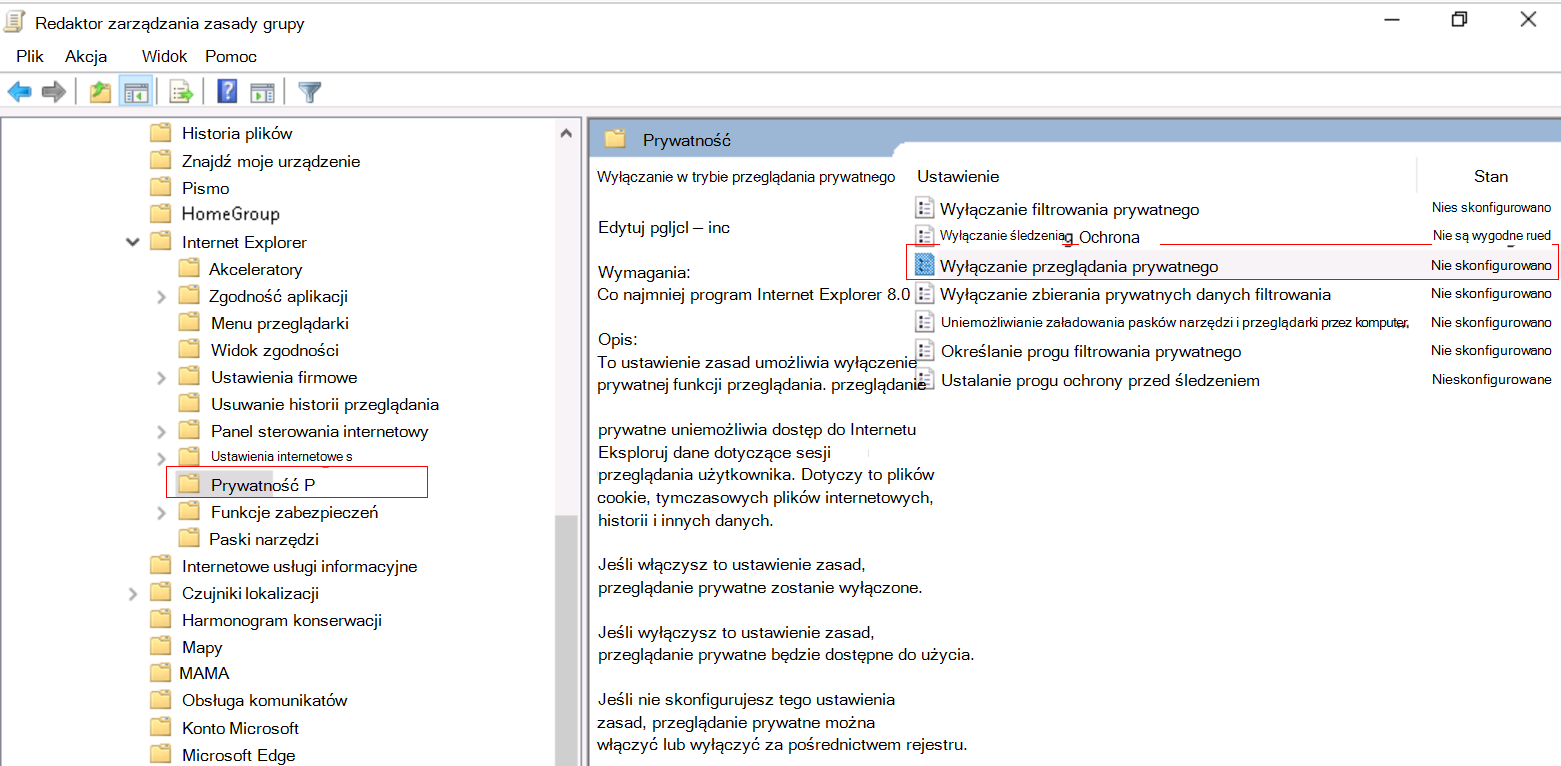
Task: Click the folder icon next to Paski narzędzi
Action: click(189, 538)
